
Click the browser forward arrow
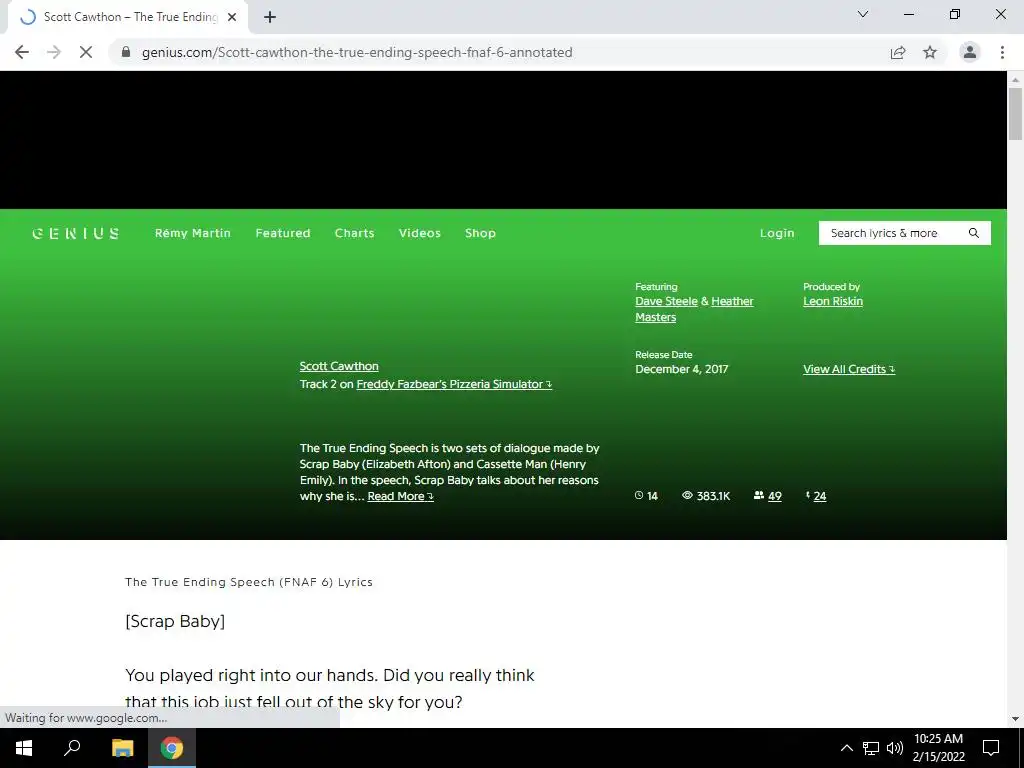coord(54,52)
